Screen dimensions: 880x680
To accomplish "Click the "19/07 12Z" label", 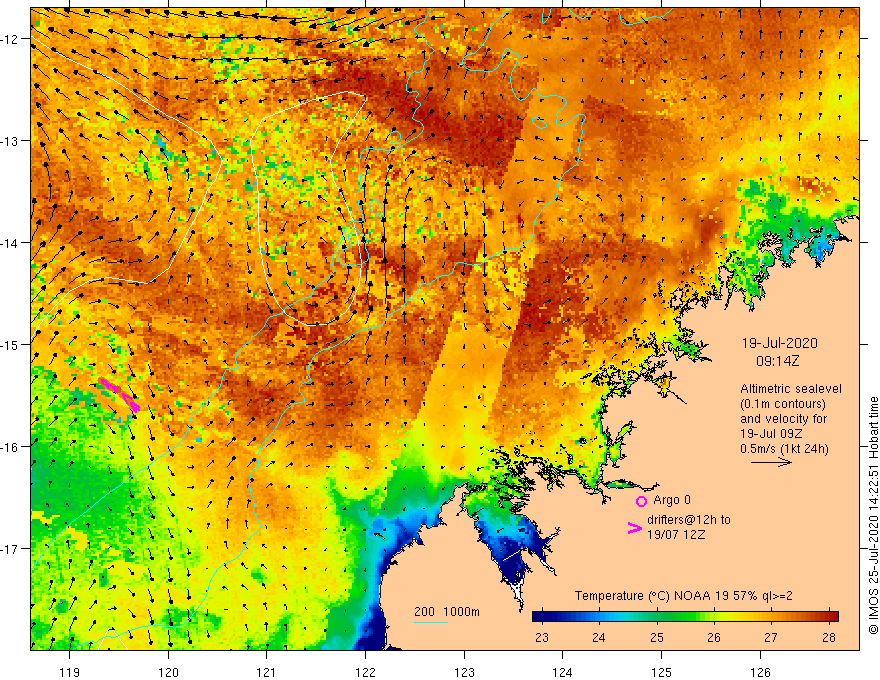I will click(676, 535).
